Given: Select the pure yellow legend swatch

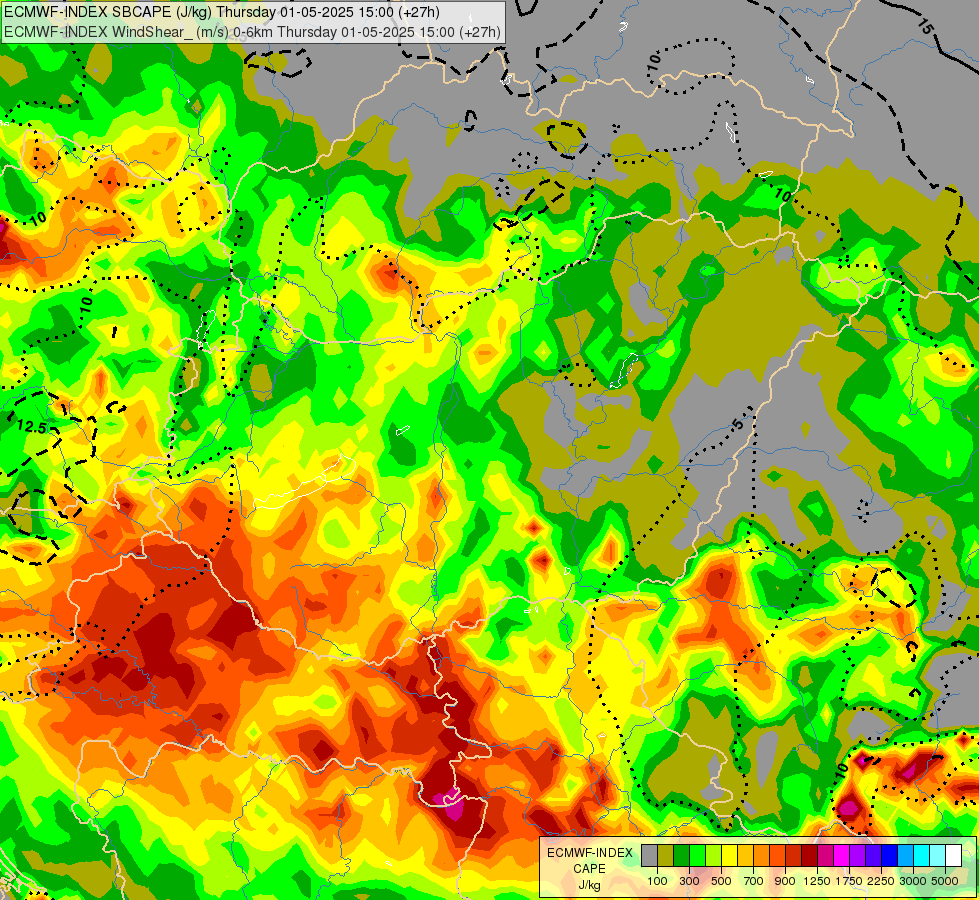Looking at the screenshot, I should tap(729, 855).
